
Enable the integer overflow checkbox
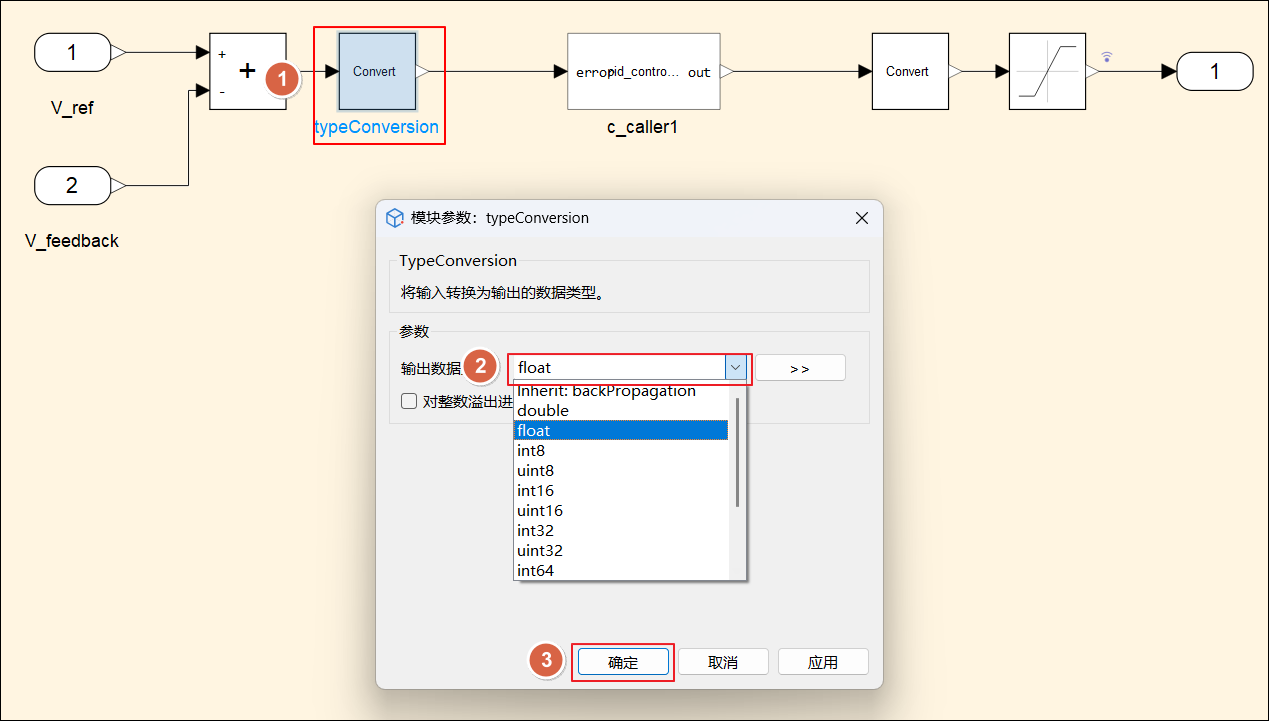click(x=409, y=401)
